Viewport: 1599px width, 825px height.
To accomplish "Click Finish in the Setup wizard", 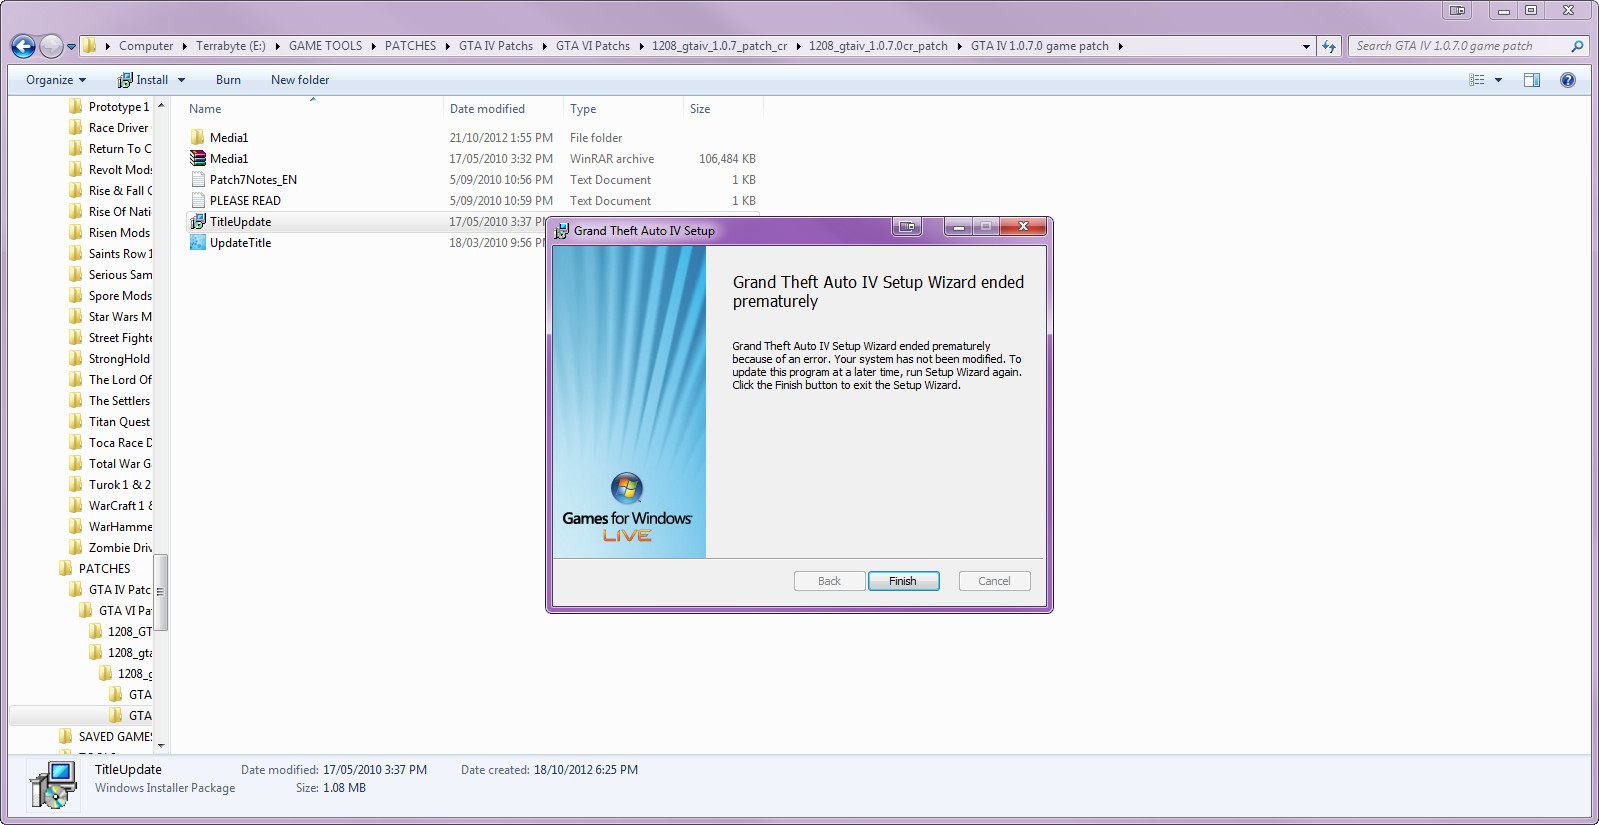I will (903, 581).
